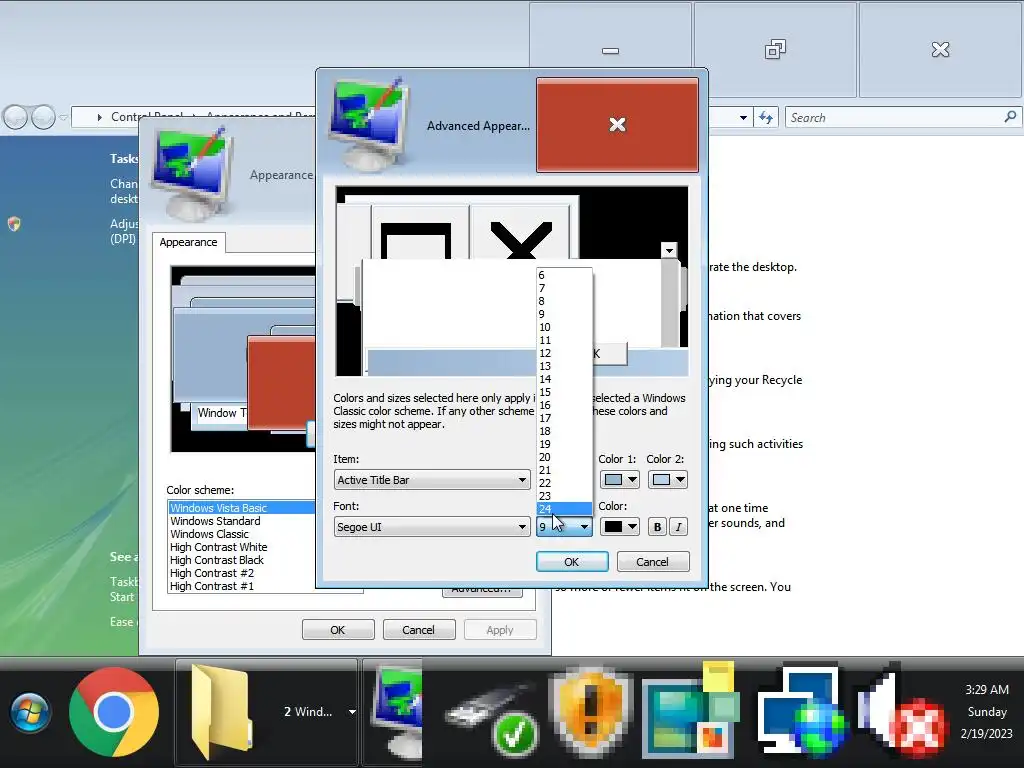Screen dimensions: 1024x768
Task: Open the folder taskbar group with 2 windows
Action: coord(267,712)
